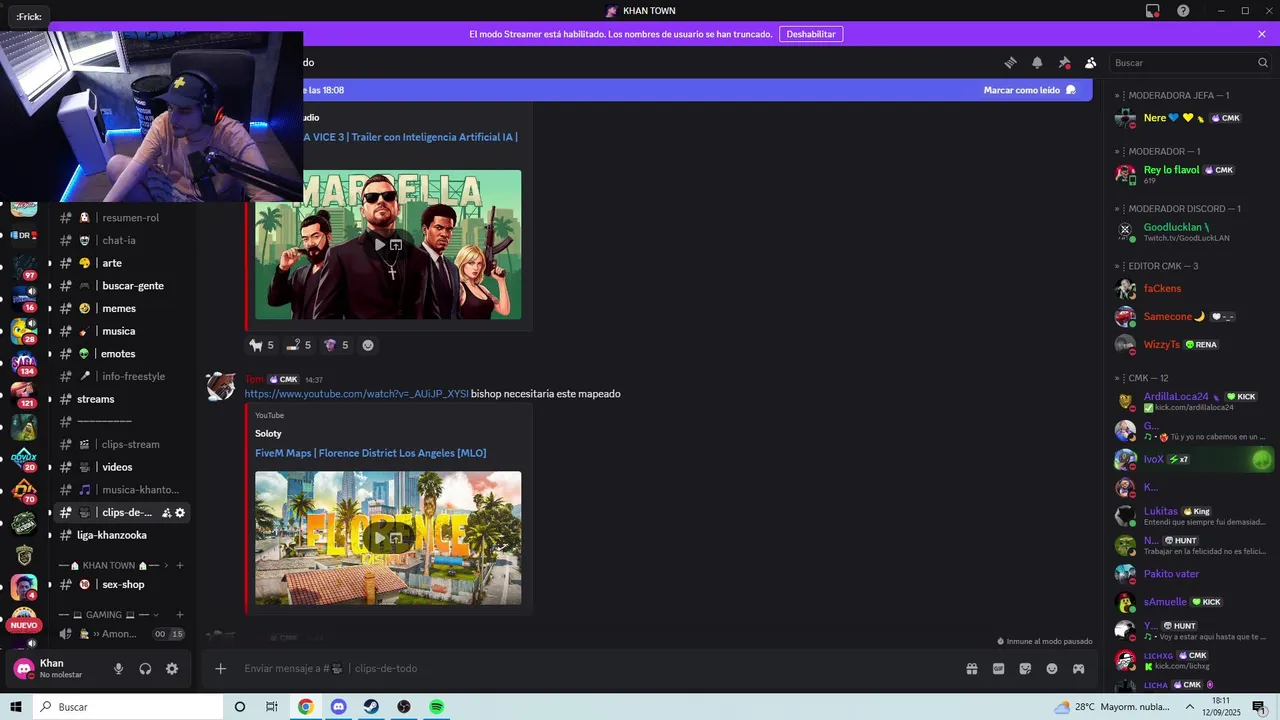Click the NUEVO unread indicator in server list
The width and height of the screenshot is (1280, 720).
coord(24,625)
